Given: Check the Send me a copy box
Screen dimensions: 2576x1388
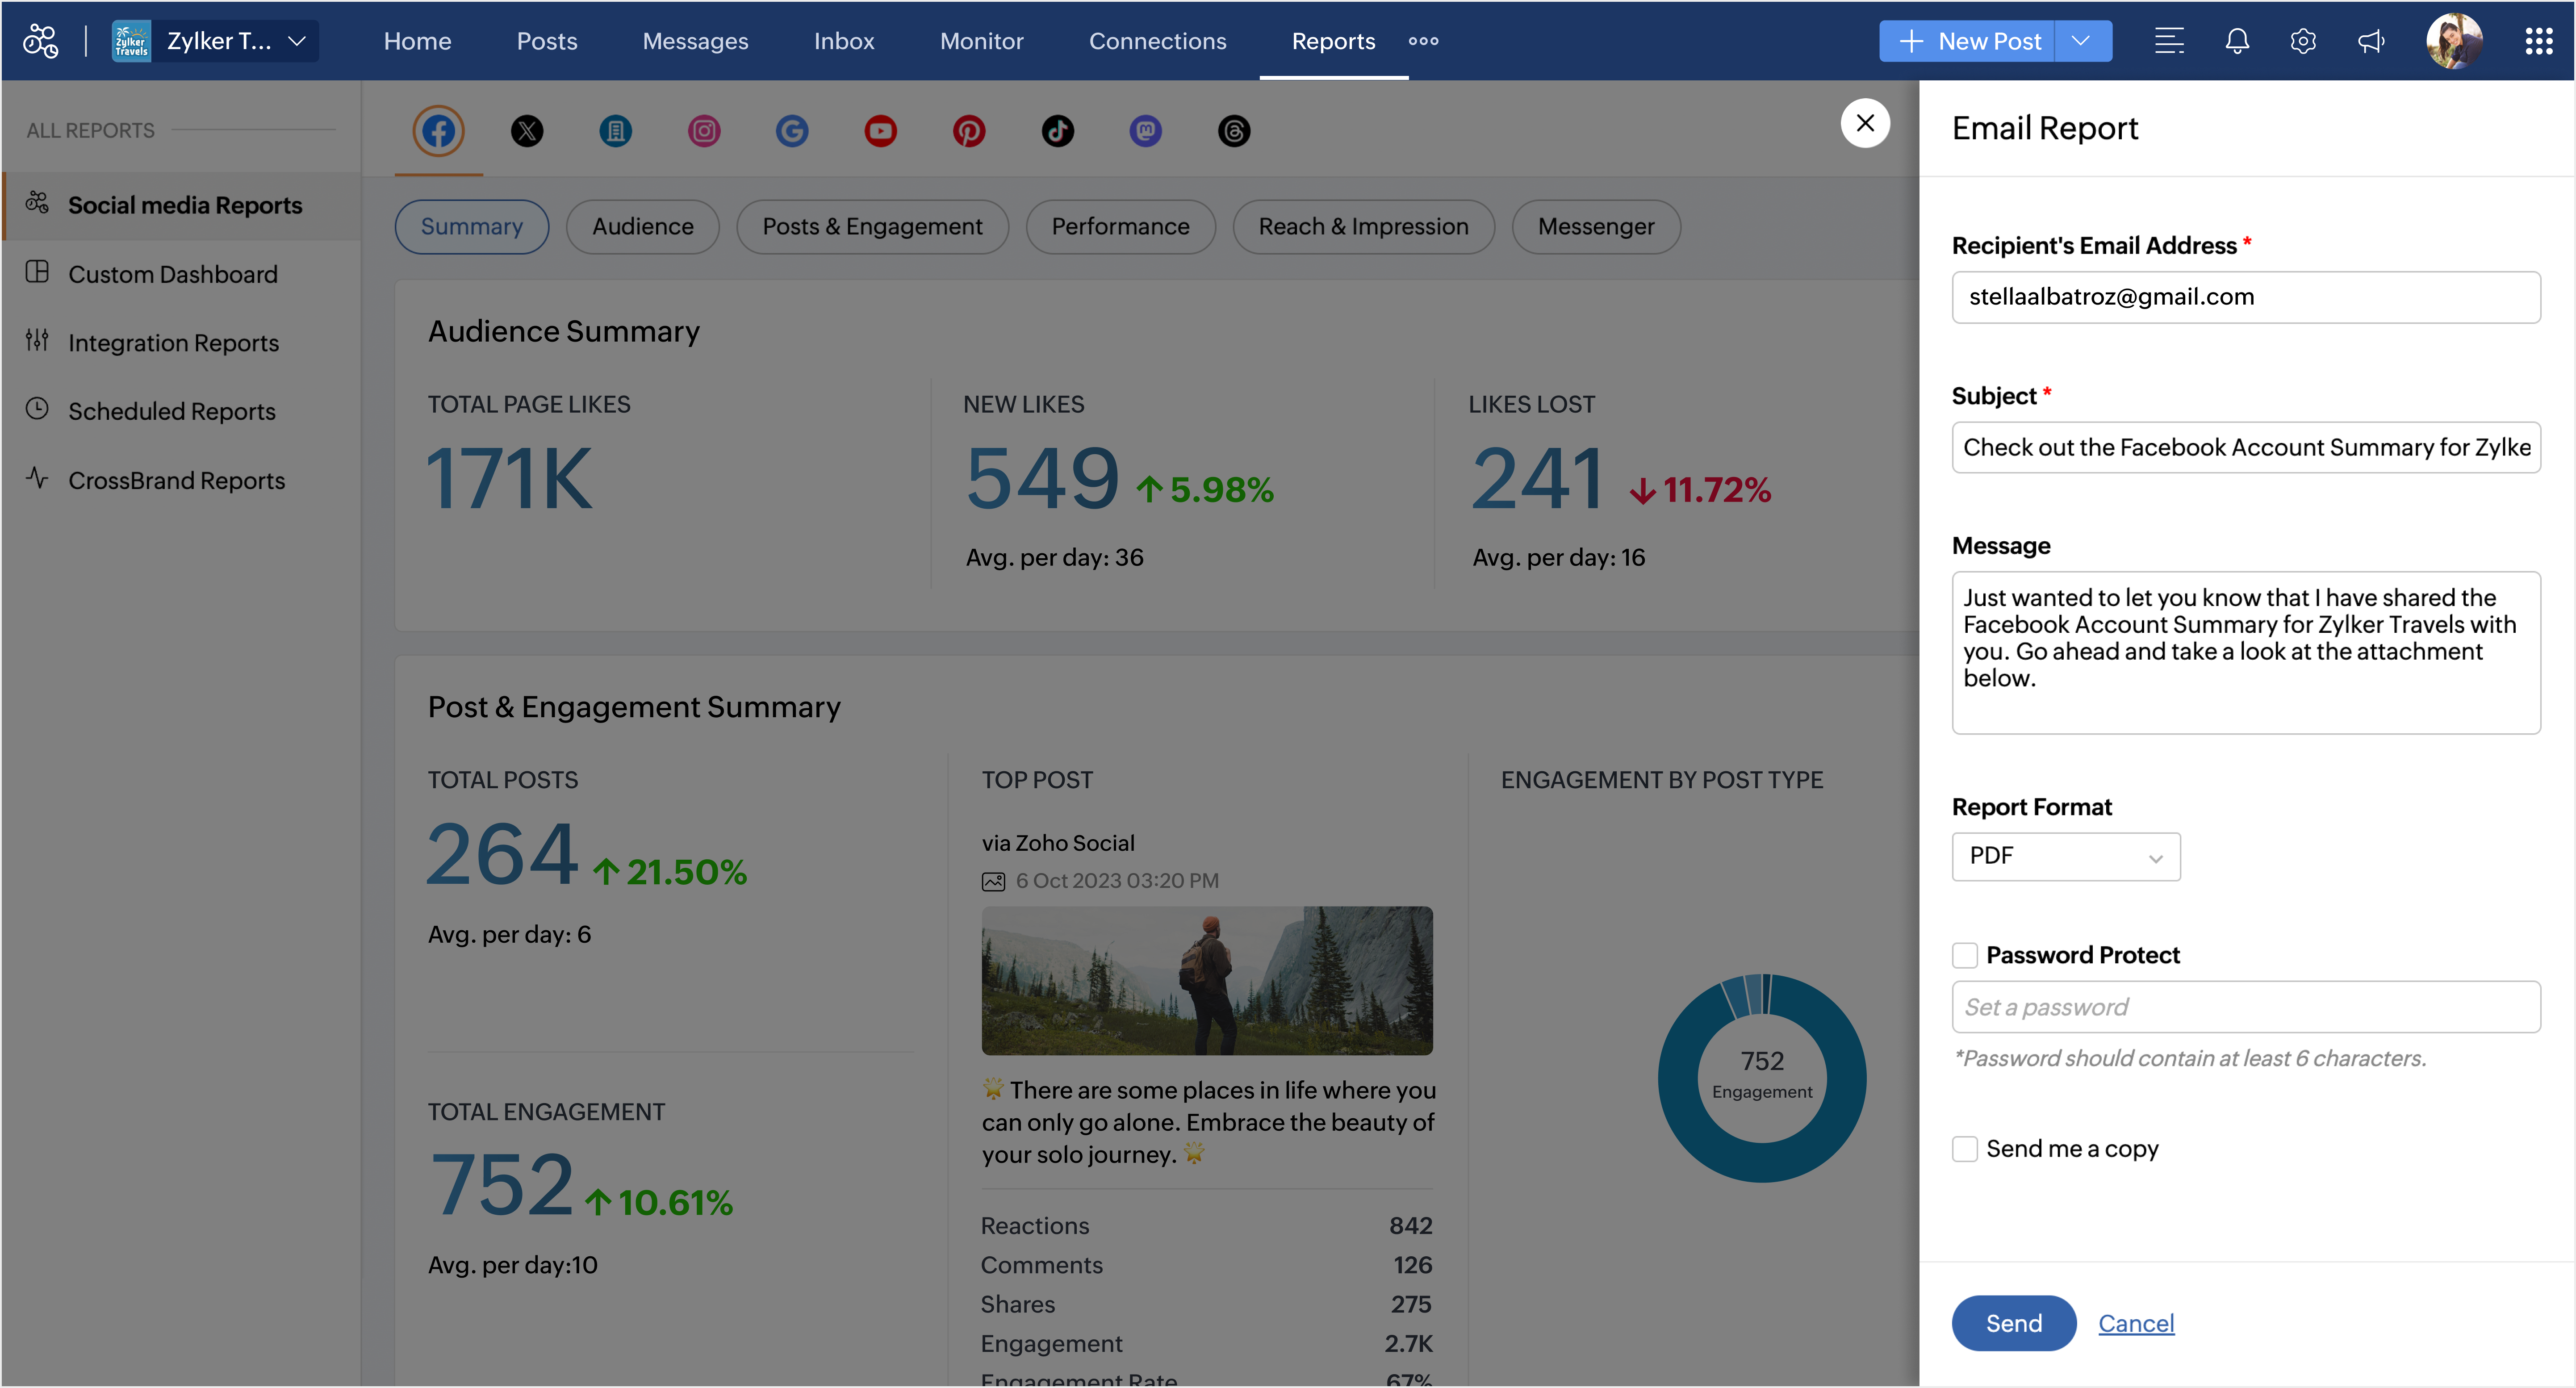Looking at the screenshot, I should 1965,1149.
